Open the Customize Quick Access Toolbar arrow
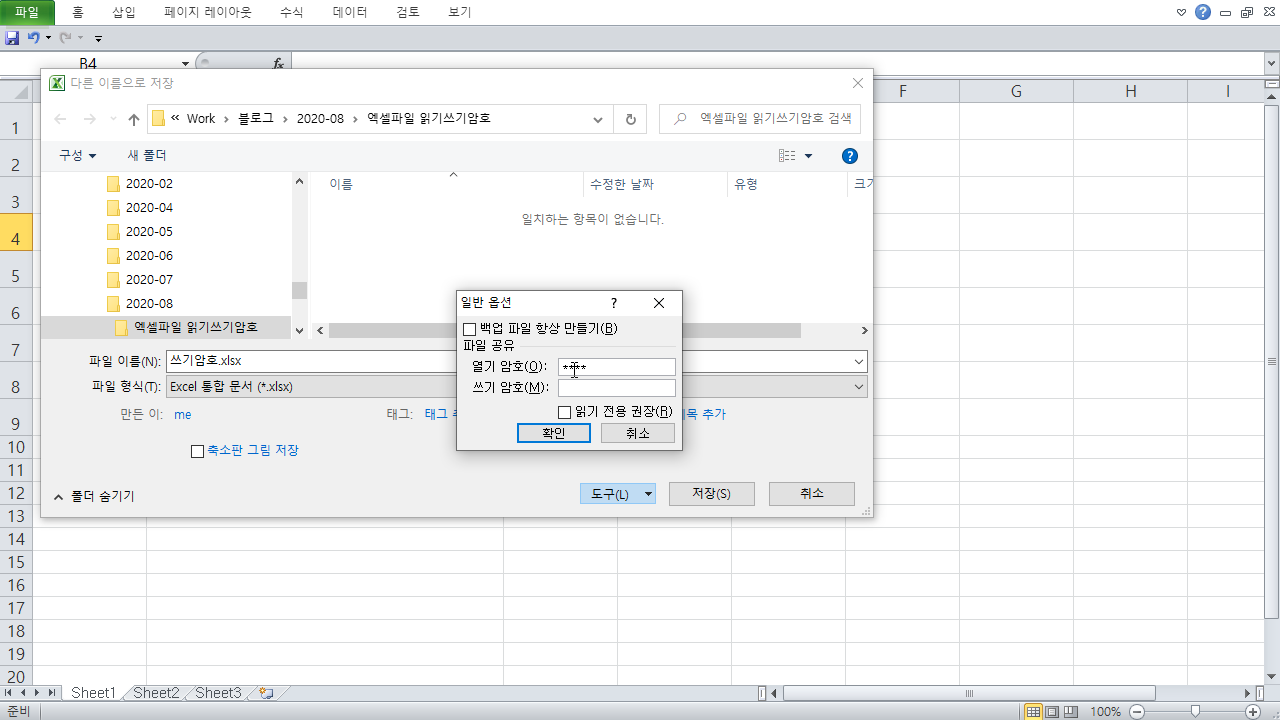 [x=98, y=38]
